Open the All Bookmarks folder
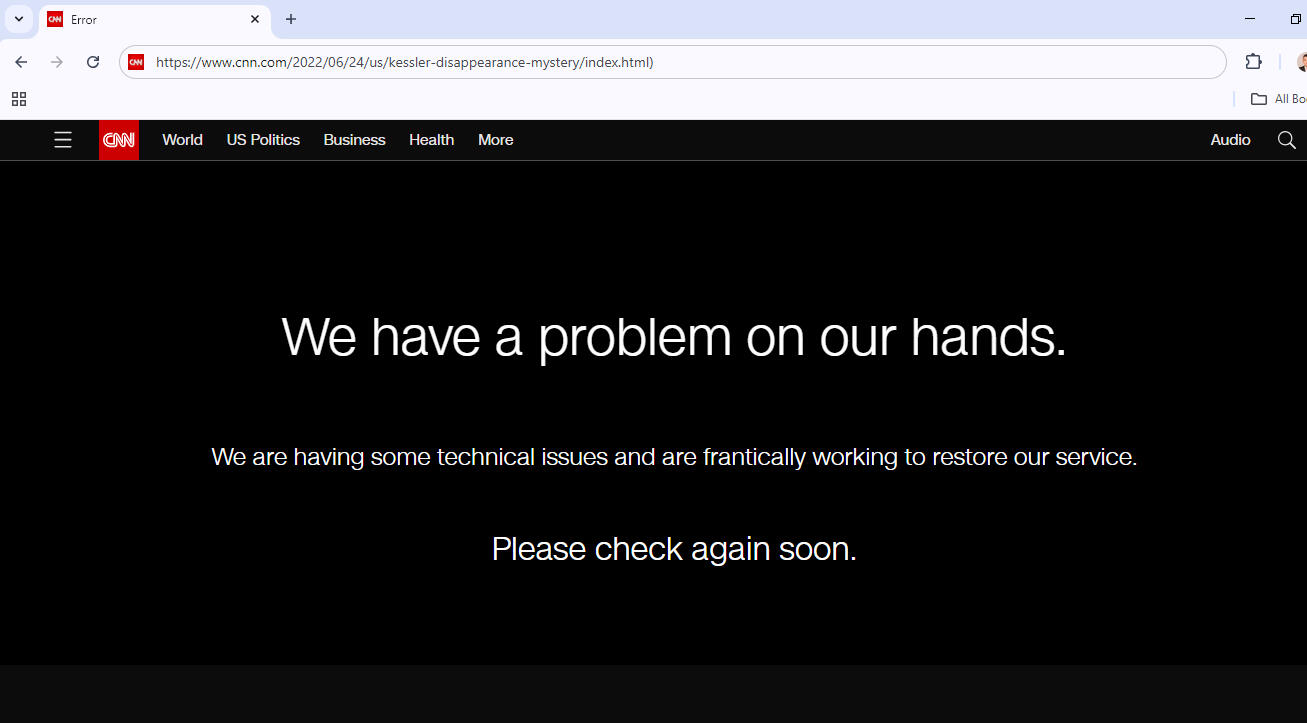Screen dimensions: 1307x723 pyautogui.click(x=1278, y=99)
